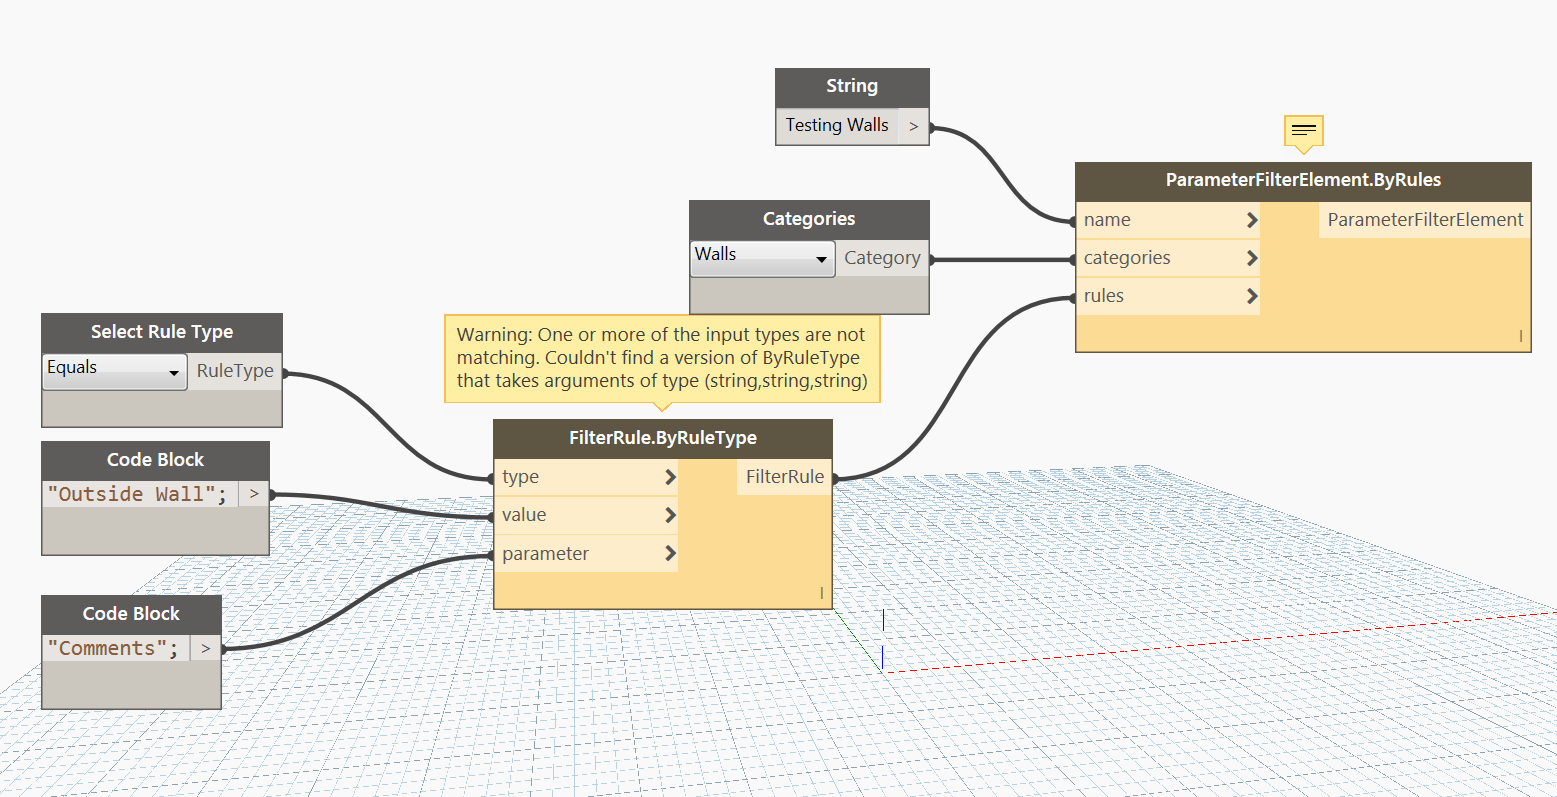This screenshot has width=1557, height=797.
Task: Click the chevron beside the parameter input
Action: 670,553
